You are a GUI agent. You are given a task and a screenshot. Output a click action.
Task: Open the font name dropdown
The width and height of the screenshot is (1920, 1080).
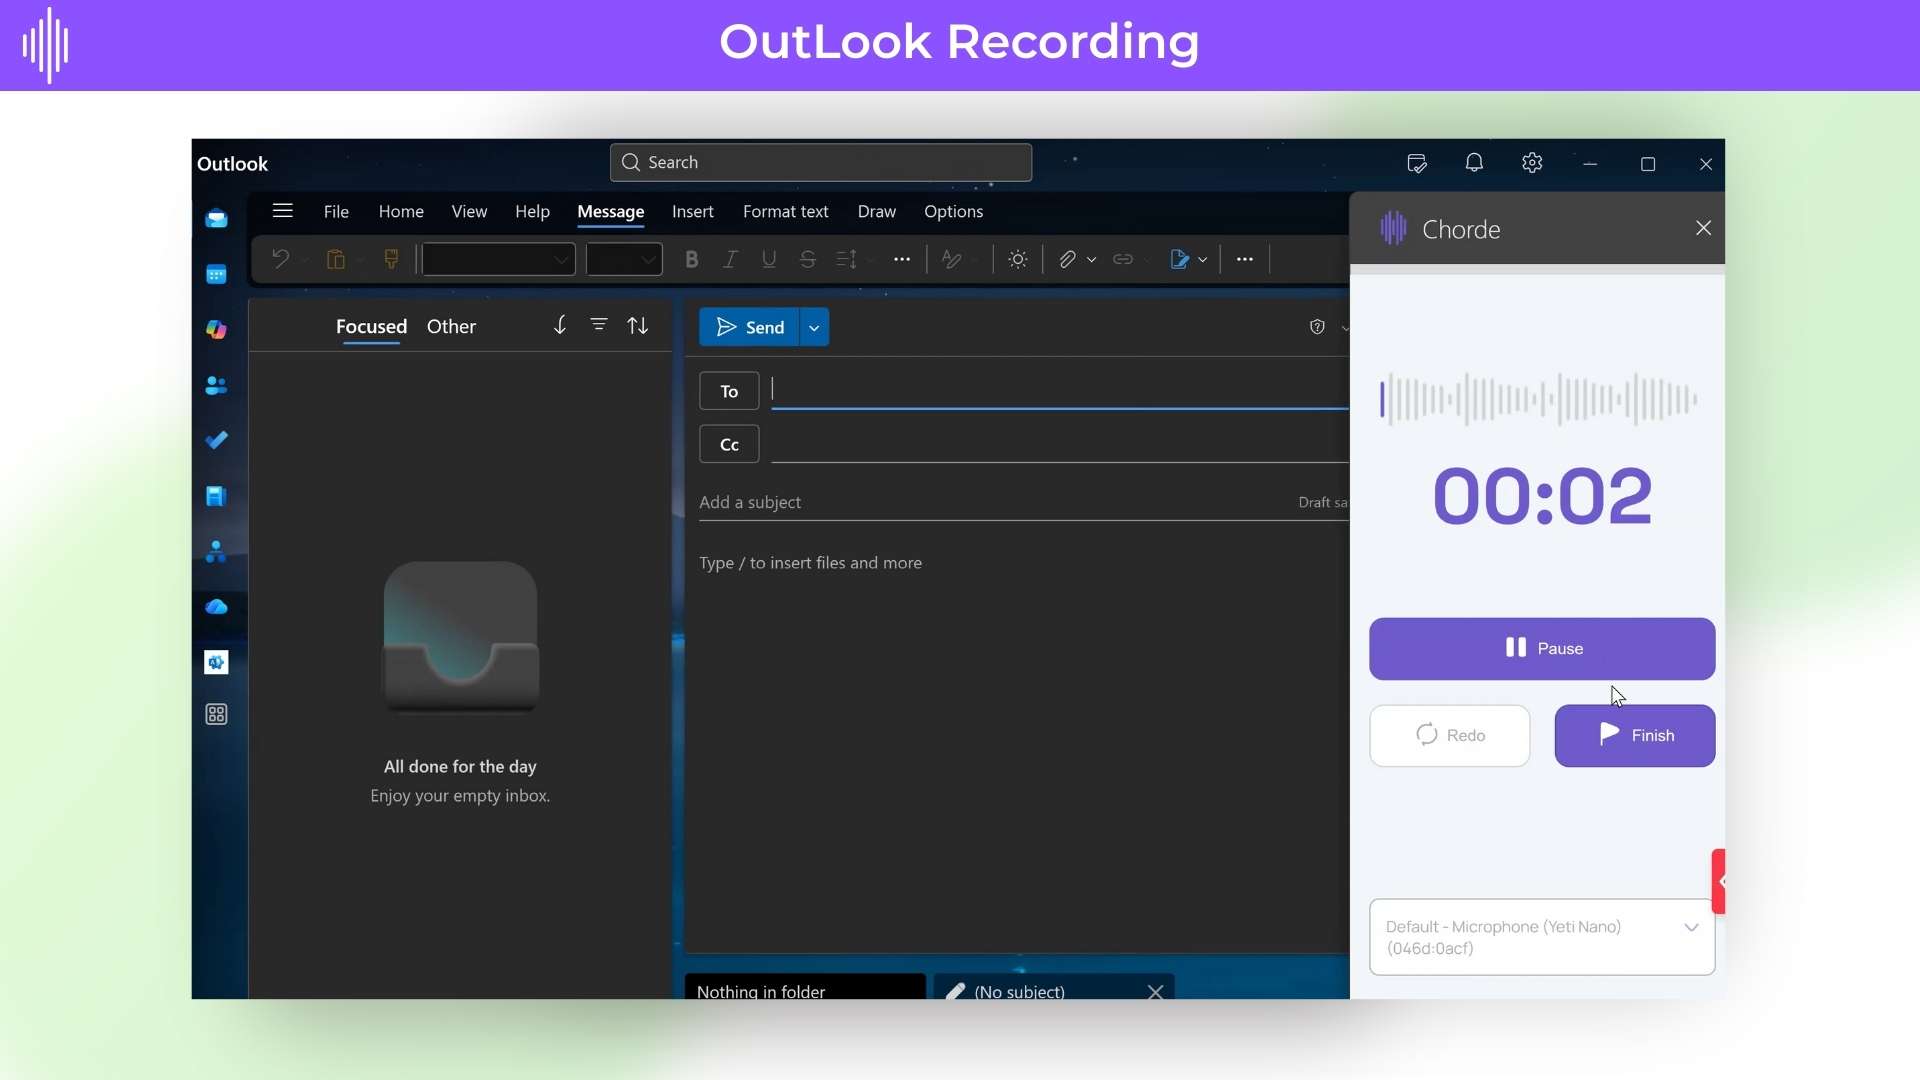pyautogui.click(x=497, y=259)
